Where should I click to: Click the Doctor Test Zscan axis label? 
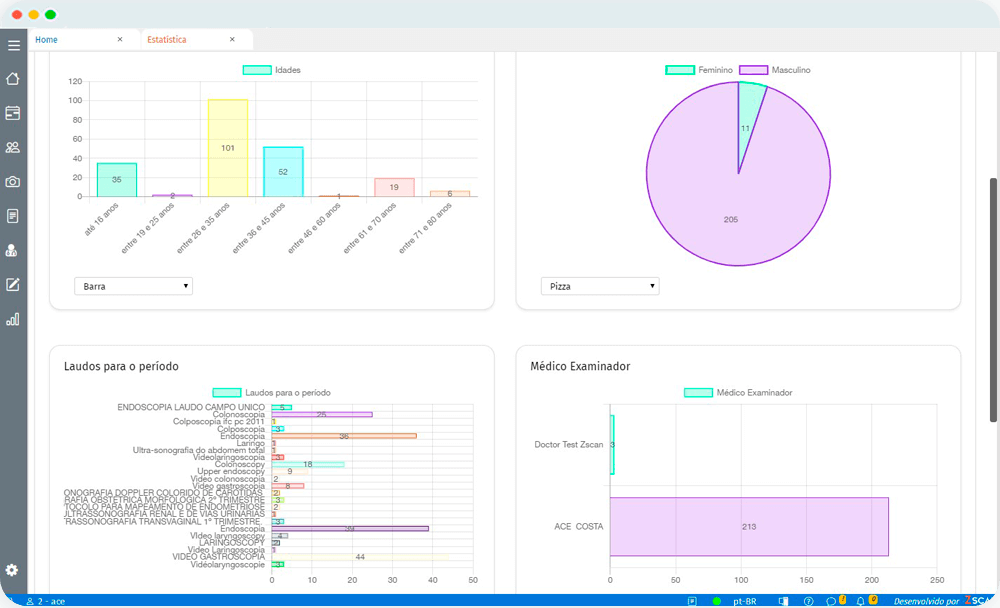coord(568,445)
